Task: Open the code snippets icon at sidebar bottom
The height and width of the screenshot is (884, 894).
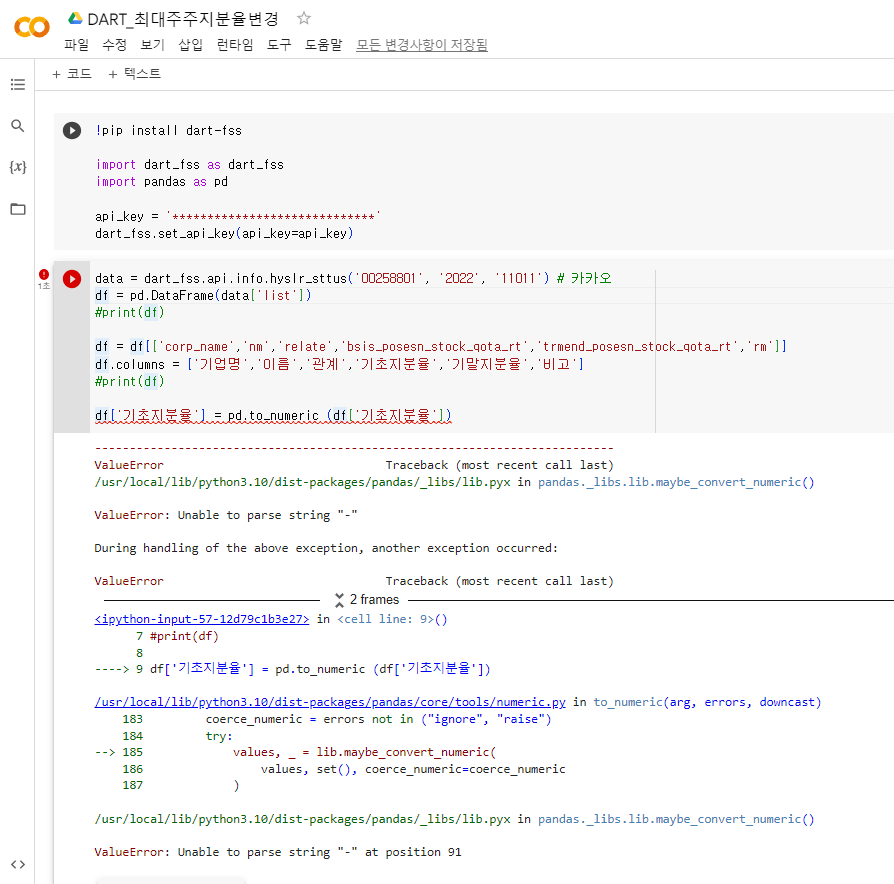Action: (18, 865)
